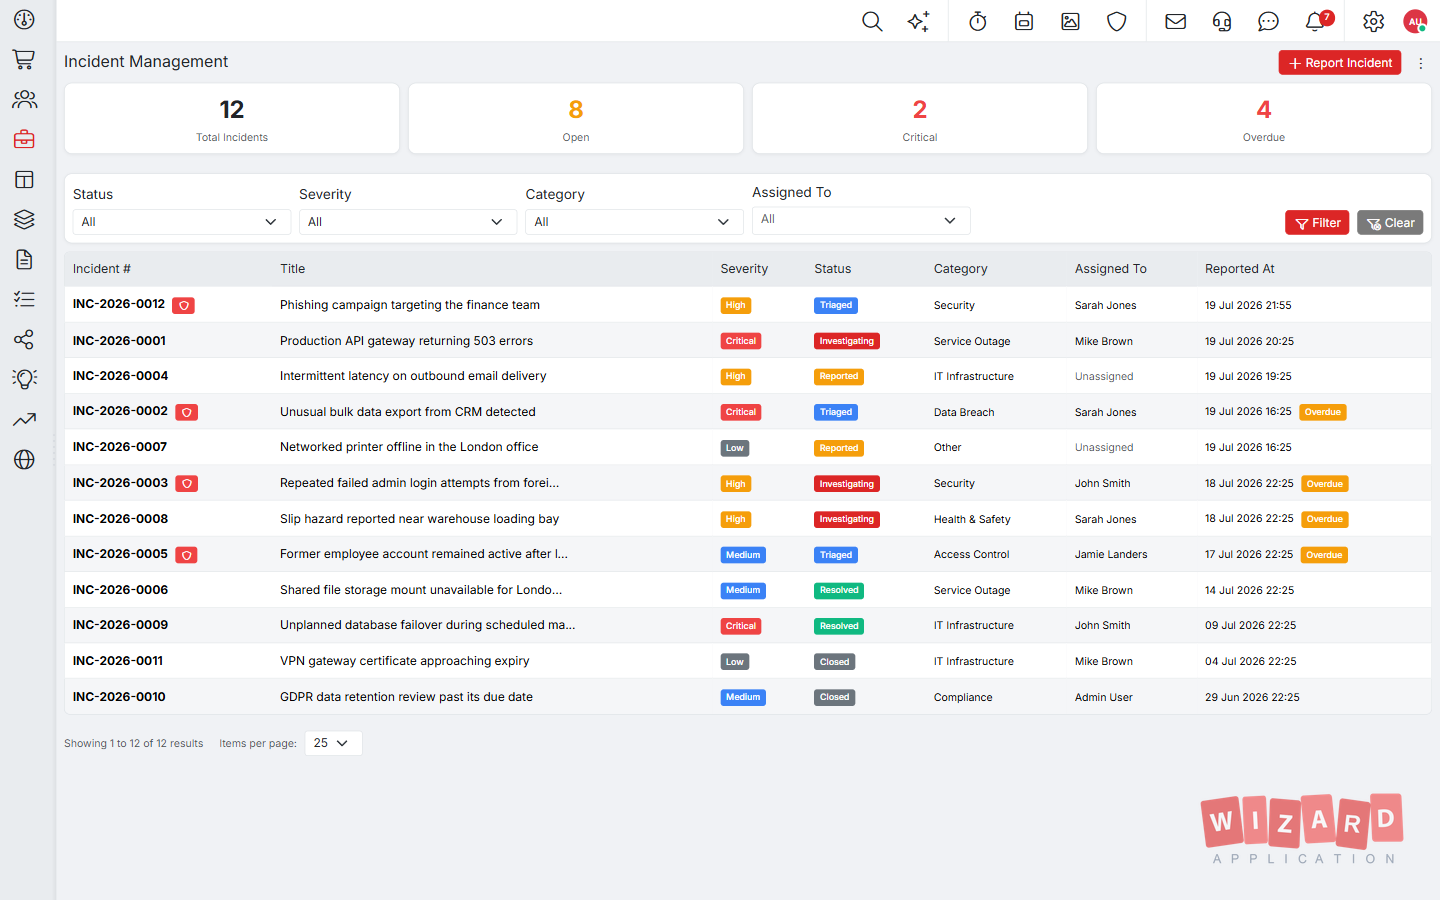Open incident INC-2026-0004
The image size is (1440, 900).
click(120, 376)
